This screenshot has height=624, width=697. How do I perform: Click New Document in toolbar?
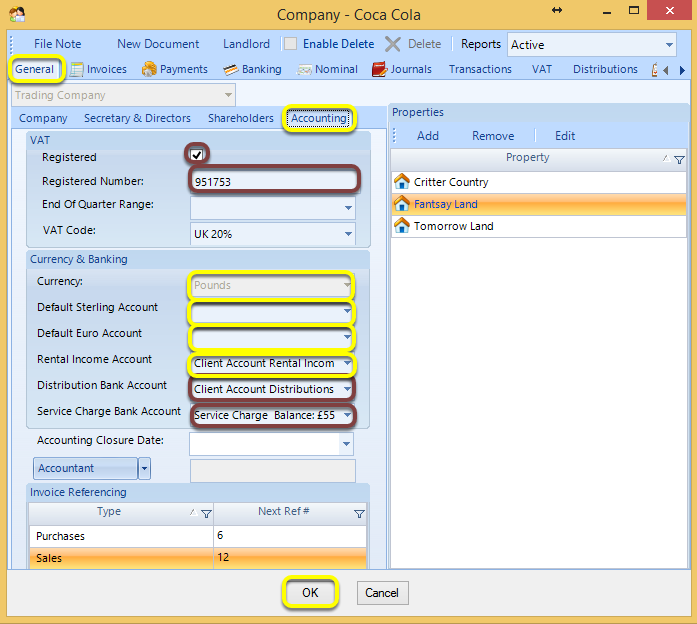click(158, 44)
